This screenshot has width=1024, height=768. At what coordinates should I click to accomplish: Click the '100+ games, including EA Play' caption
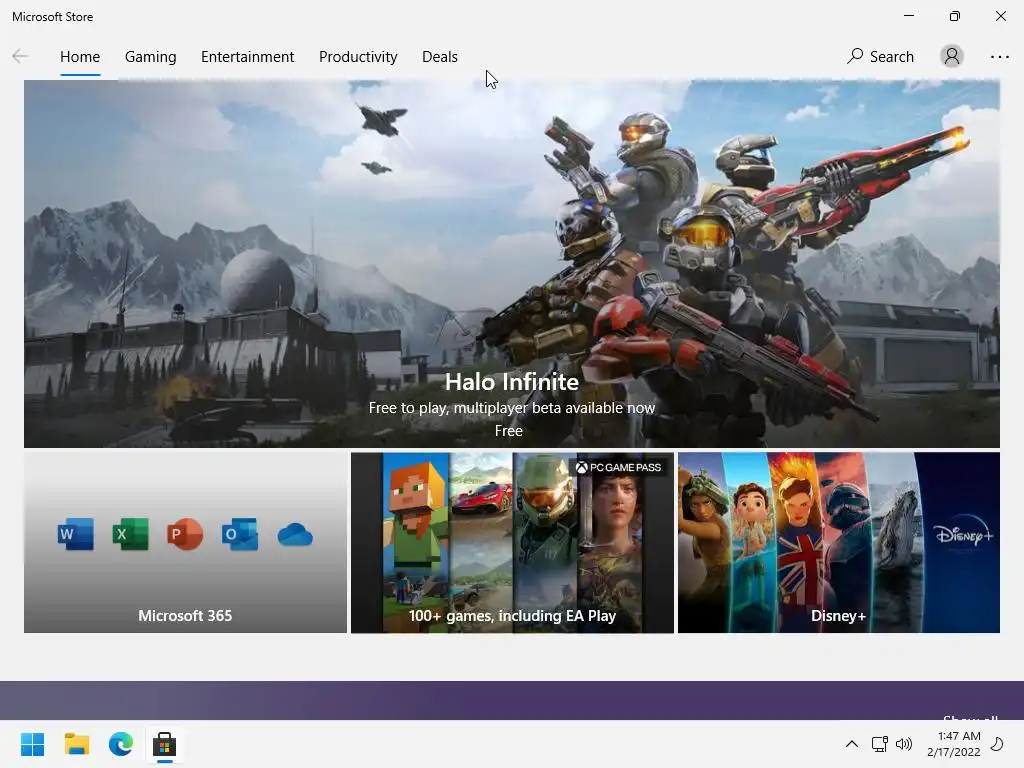pyautogui.click(x=512, y=616)
